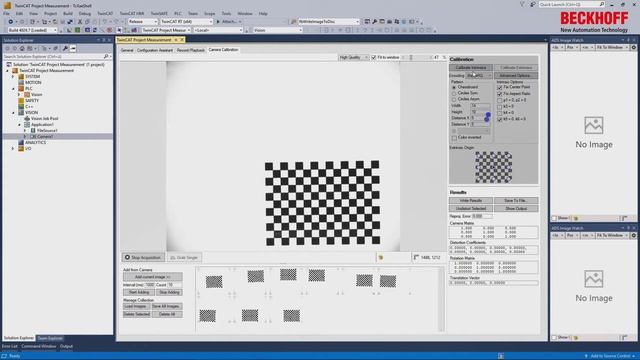The image size is (640, 360).
Task: Switch to the Configuration Assistant tab
Action: pyautogui.click(x=155, y=50)
